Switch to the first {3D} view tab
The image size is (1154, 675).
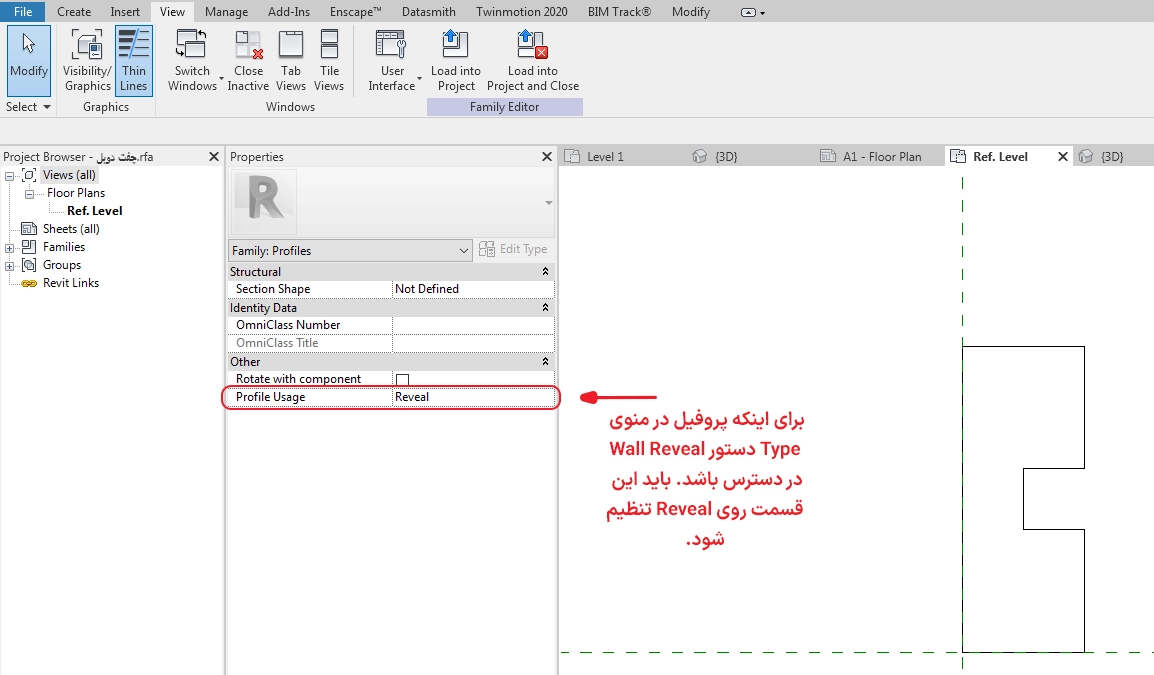coord(726,157)
